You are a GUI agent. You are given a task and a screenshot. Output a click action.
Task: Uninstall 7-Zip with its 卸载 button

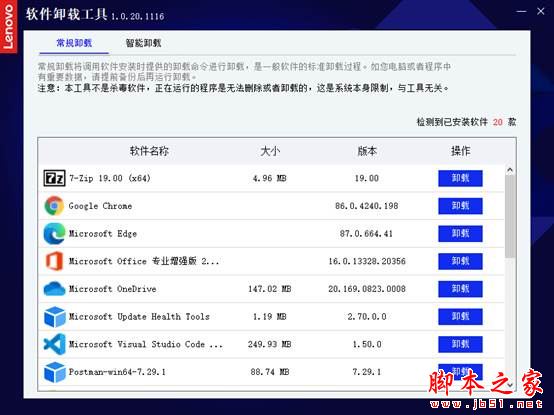tap(460, 178)
